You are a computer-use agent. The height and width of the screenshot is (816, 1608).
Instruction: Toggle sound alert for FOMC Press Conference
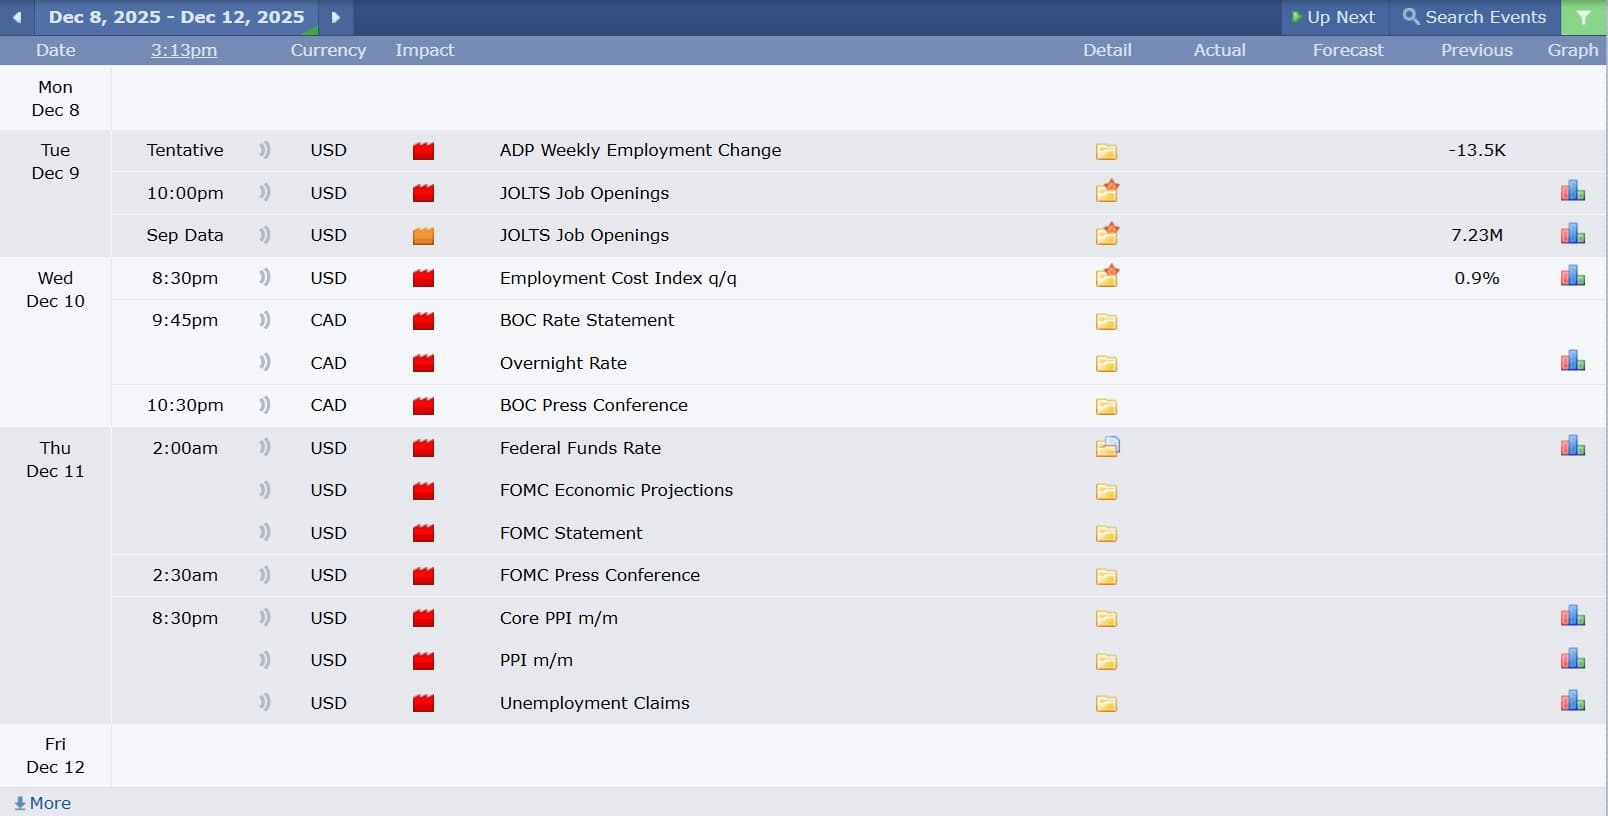tap(265, 575)
